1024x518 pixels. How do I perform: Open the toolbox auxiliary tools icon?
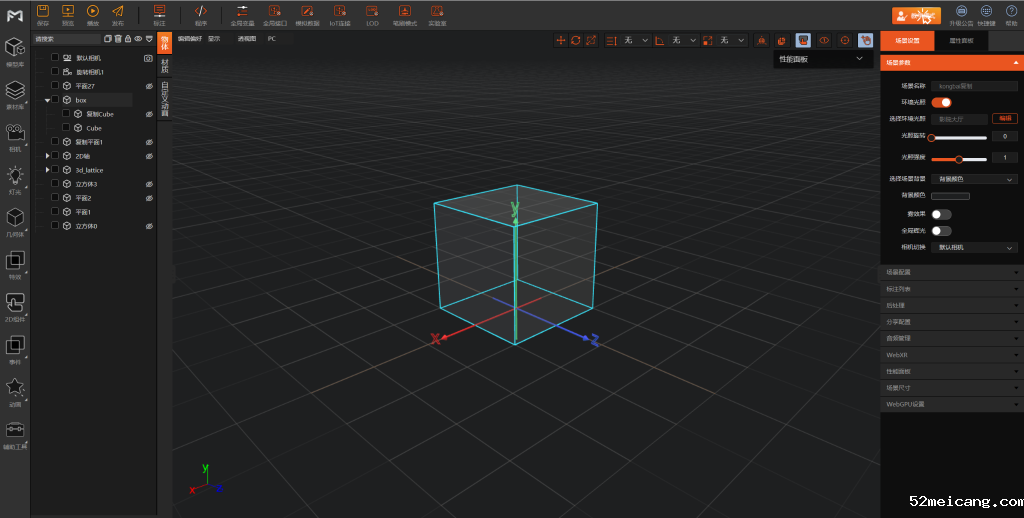tap(15, 432)
